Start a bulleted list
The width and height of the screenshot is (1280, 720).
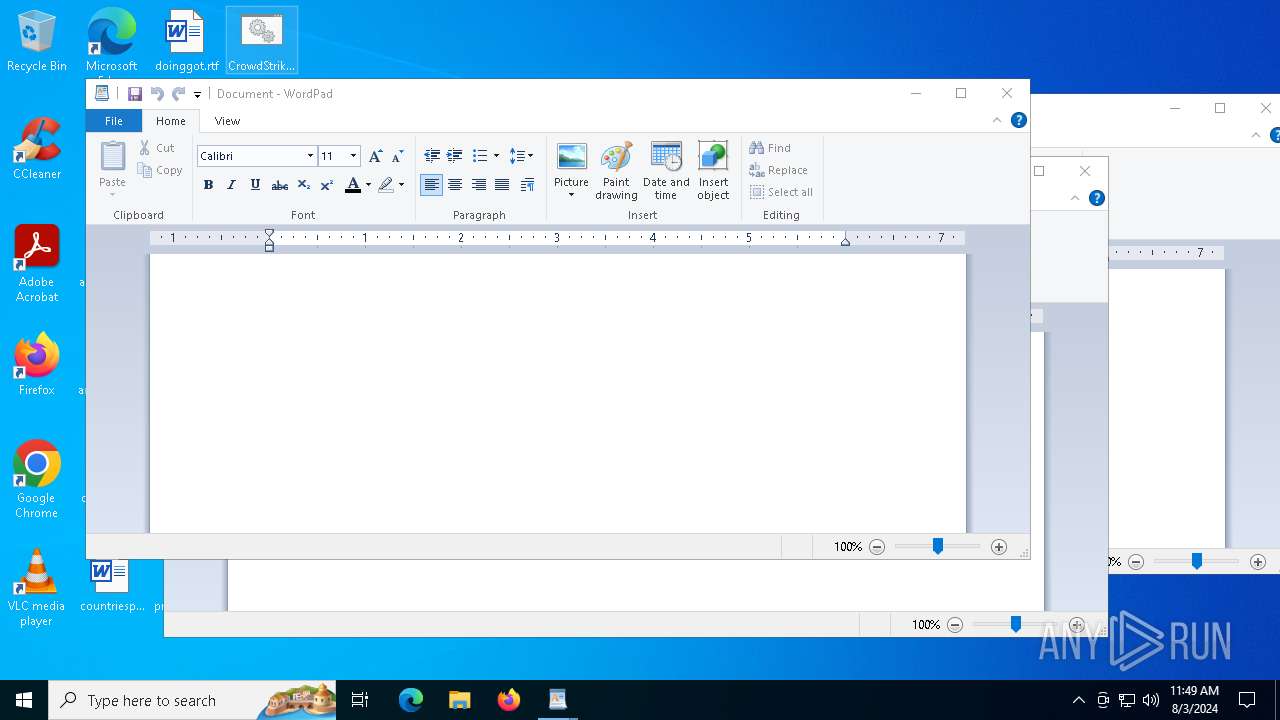click(480, 156)
